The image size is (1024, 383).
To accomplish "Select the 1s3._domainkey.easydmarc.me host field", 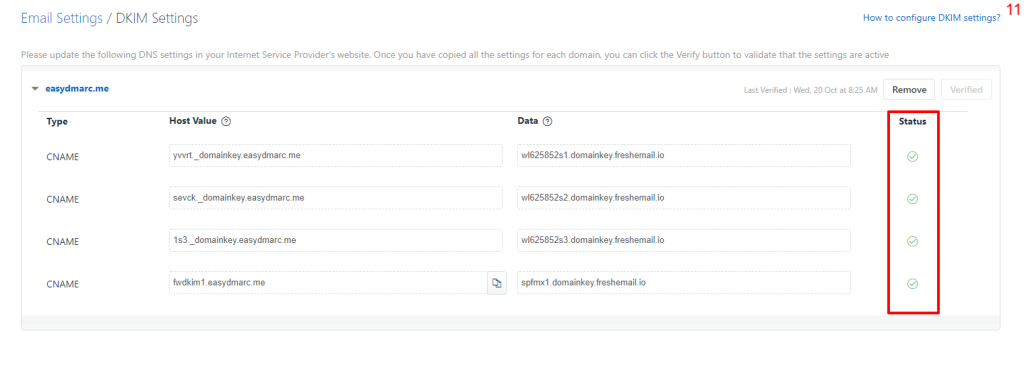I will coord(336,240).
